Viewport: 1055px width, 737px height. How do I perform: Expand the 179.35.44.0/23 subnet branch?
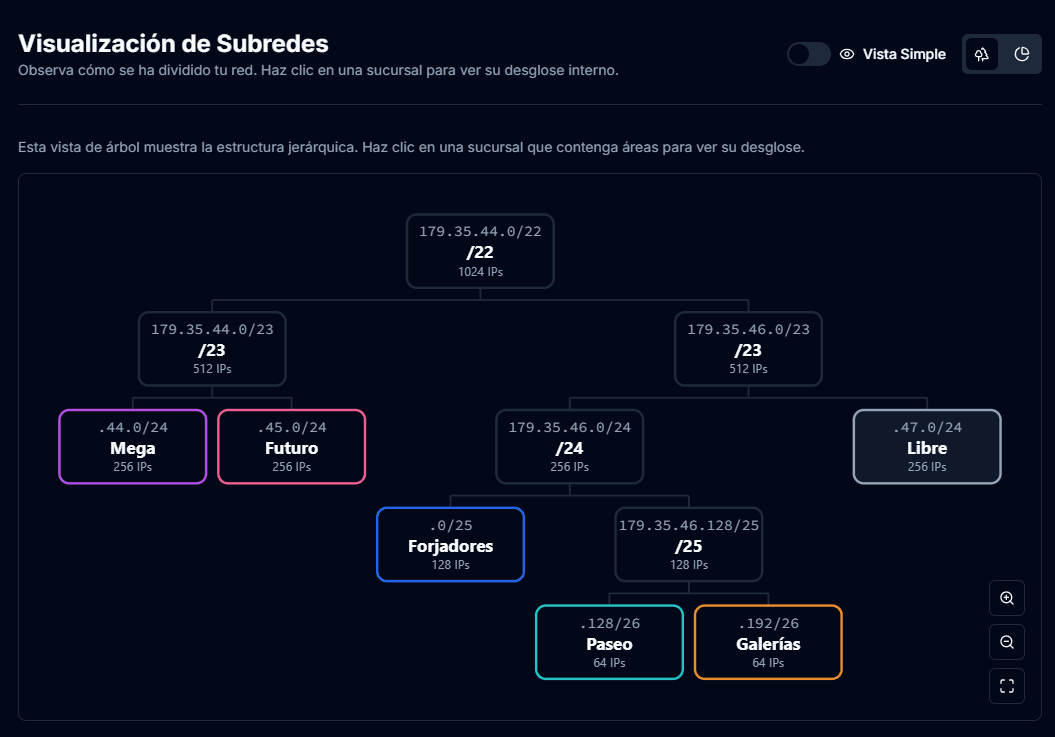(x=212, y=348)
